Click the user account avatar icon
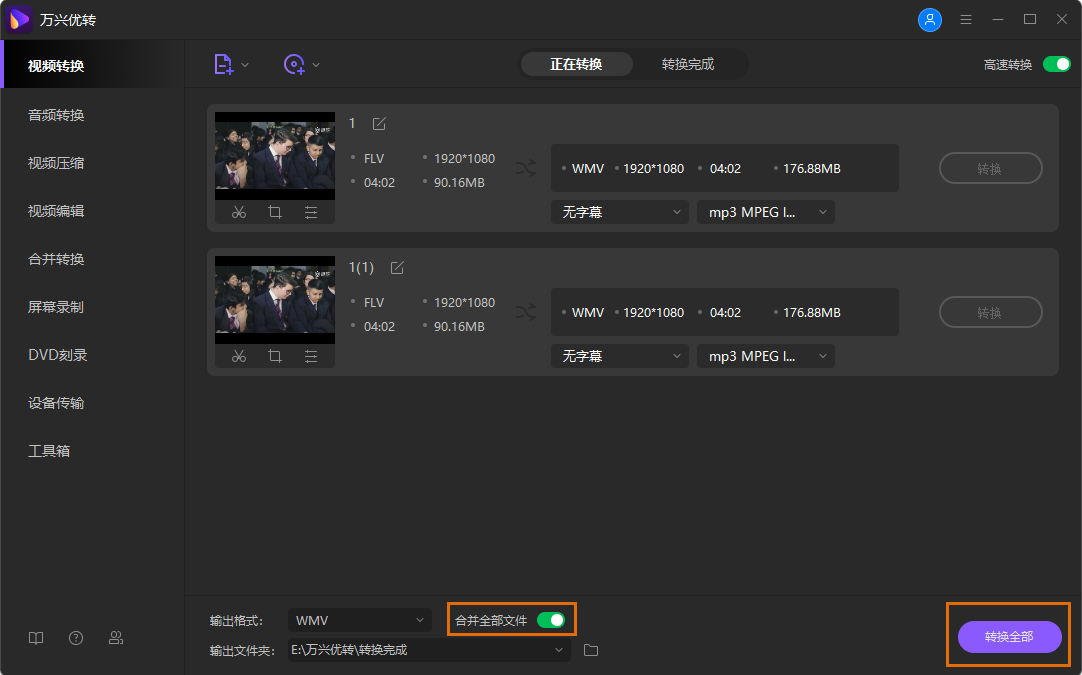Image resolution: width=1082 pixels, height=675 pixels. point(930,20)
